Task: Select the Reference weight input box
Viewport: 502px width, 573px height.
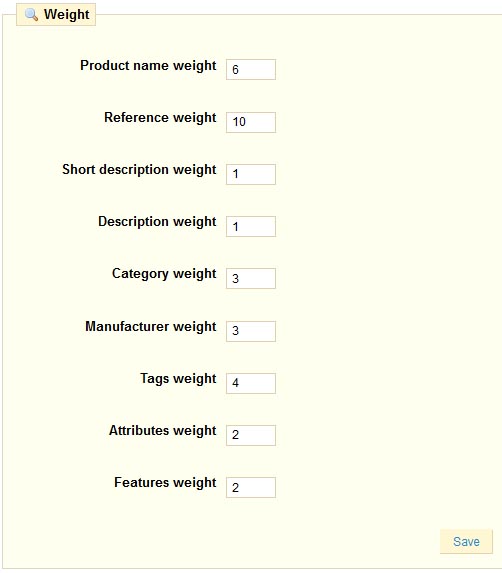Action: [x=251, y=122]
